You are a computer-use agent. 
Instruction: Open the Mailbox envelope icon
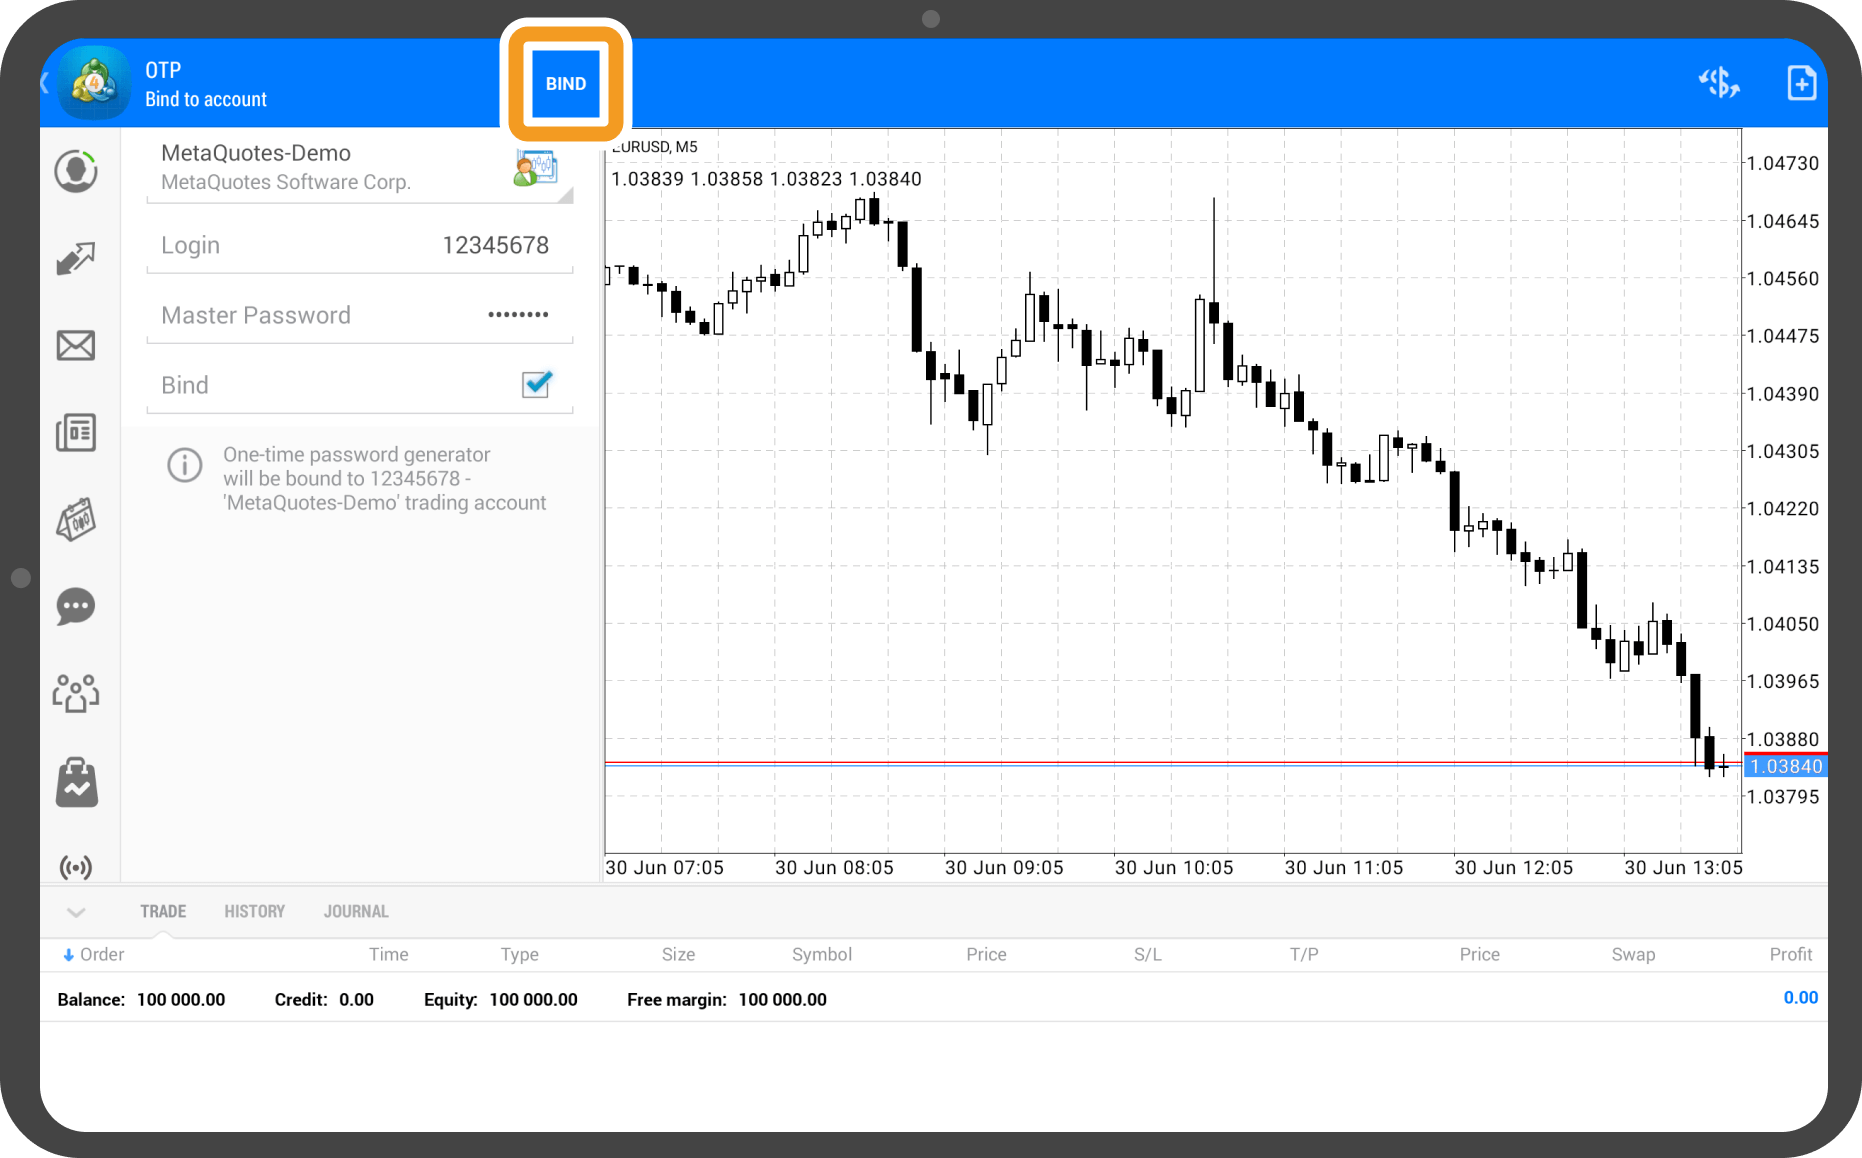pos(76,346)
